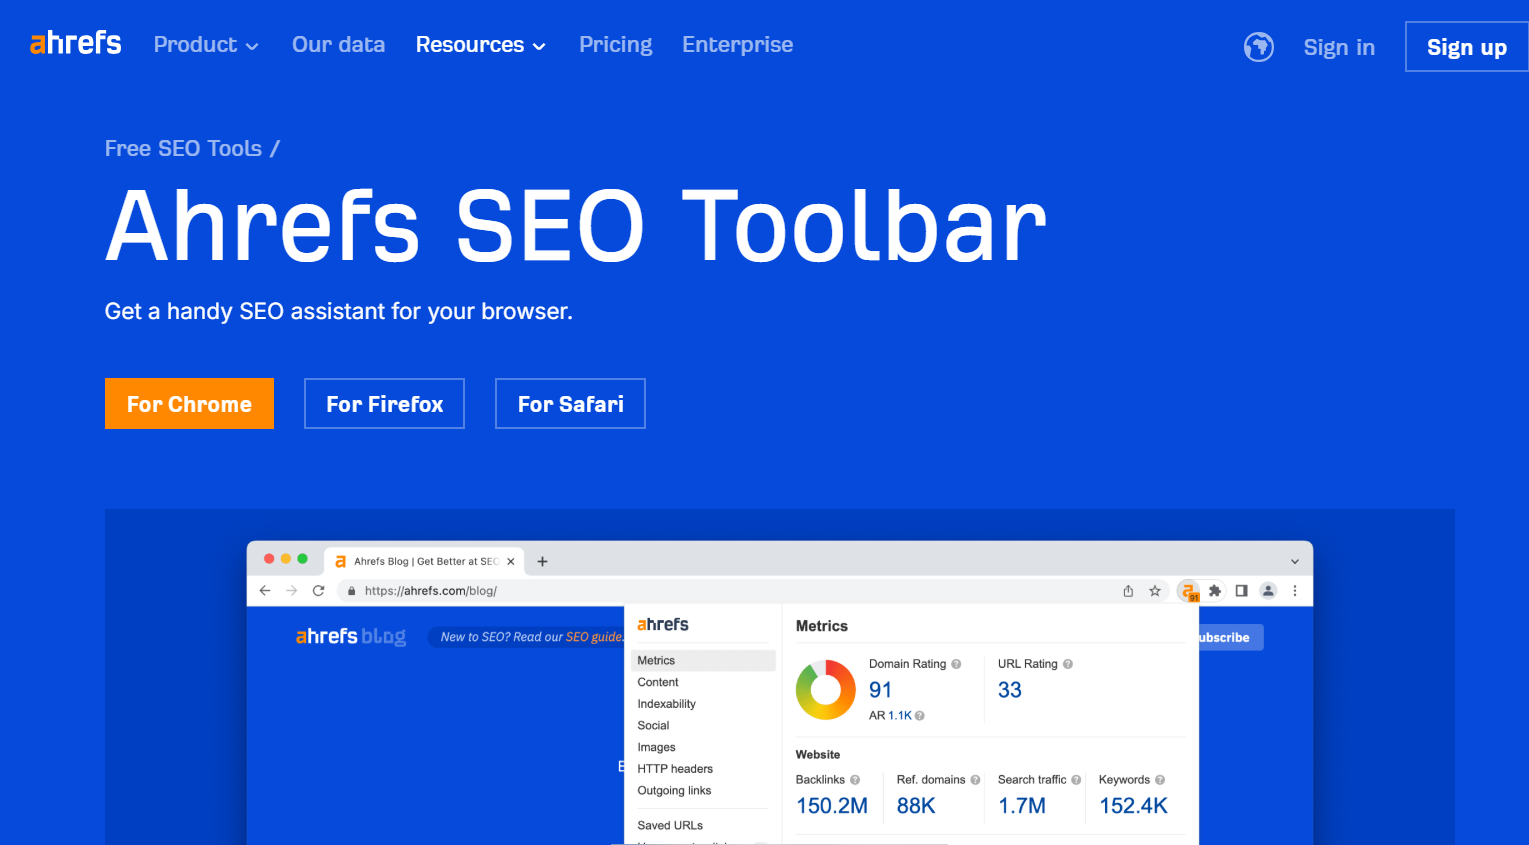The width and height of the screenshot is (1529, 845).
Task: Click Ref. domains value 88K
Action: click(916, 806)
